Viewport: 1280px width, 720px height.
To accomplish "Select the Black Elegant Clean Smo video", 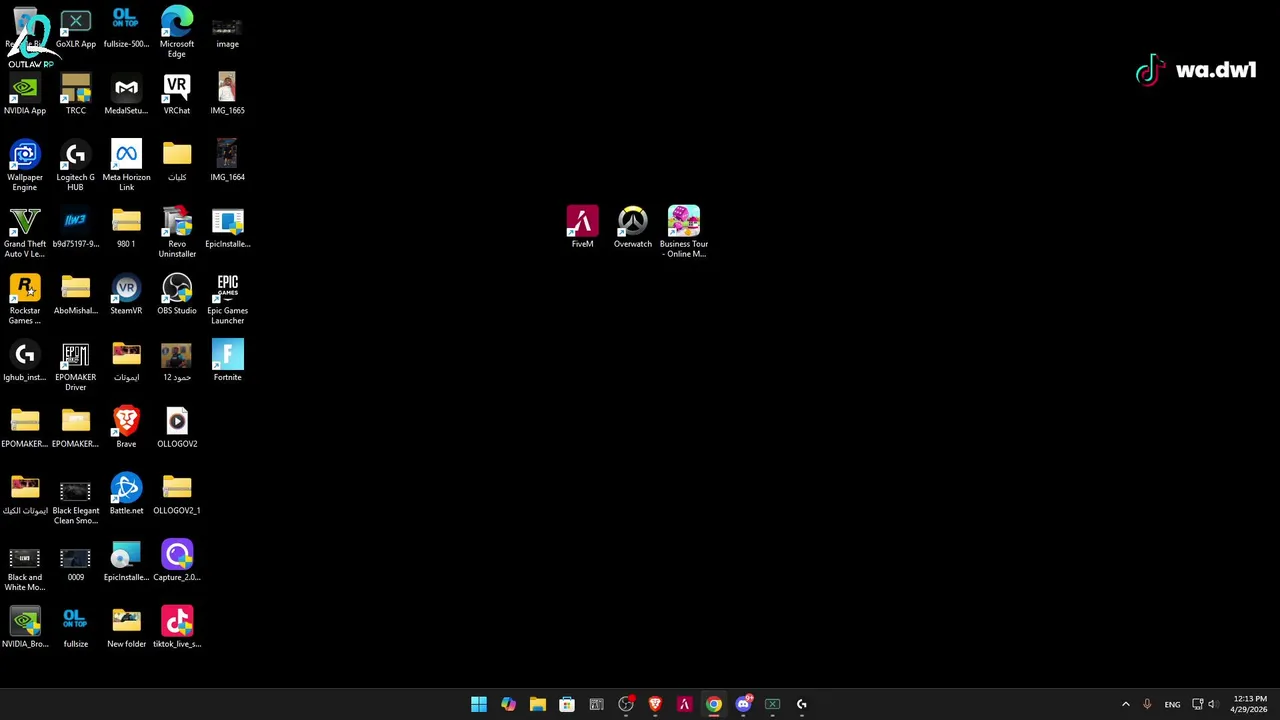I will pos(76,500).
